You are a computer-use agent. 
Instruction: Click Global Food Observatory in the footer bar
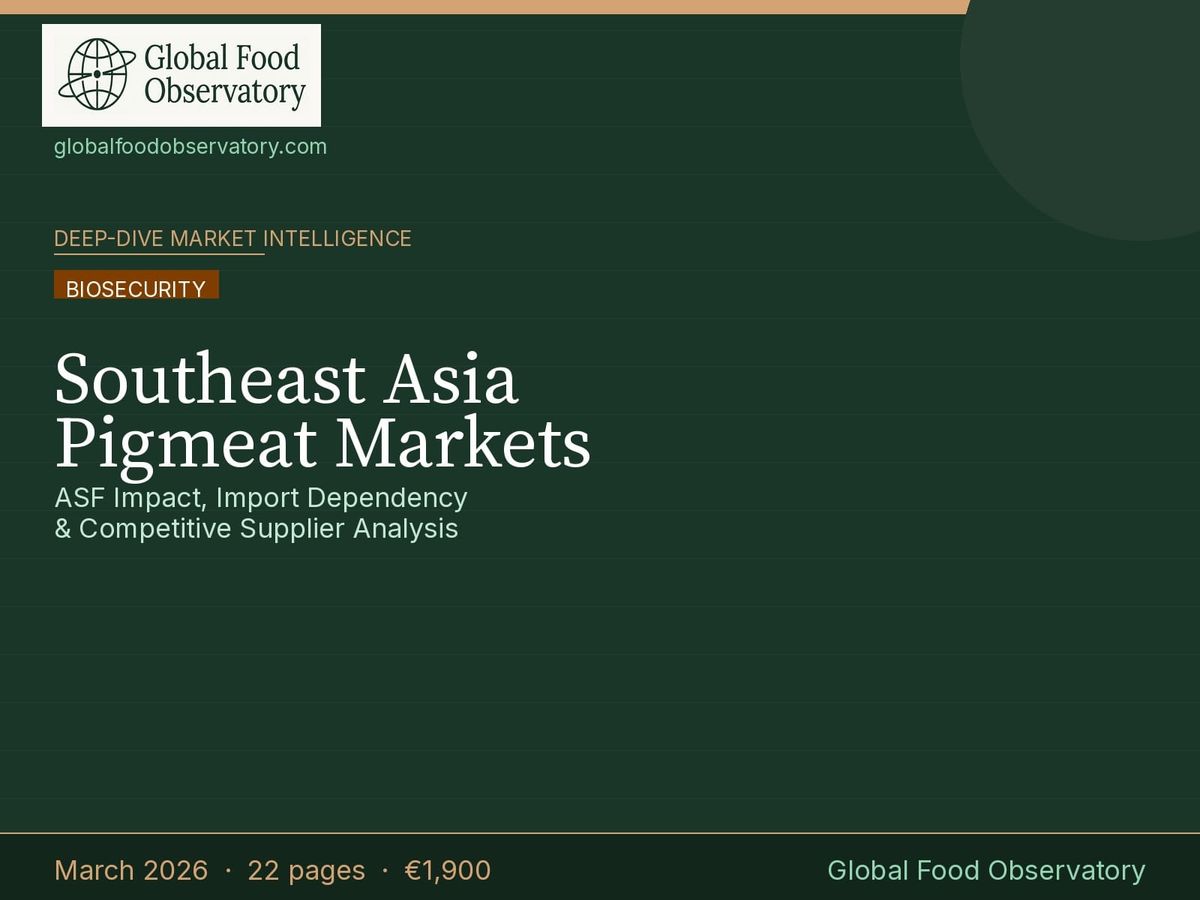[987, 871]
